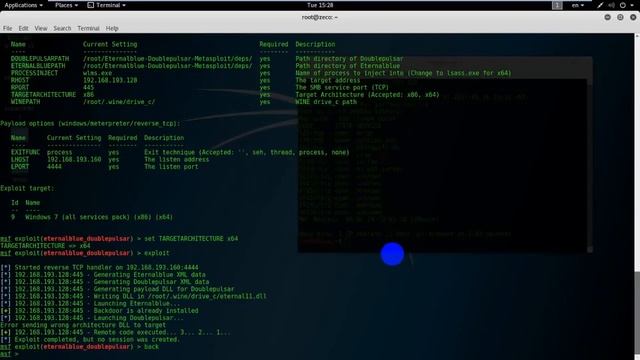Click the LPORT option name
Screen dimensions: 640x360
pyautogui.click(x=20, y=167)
